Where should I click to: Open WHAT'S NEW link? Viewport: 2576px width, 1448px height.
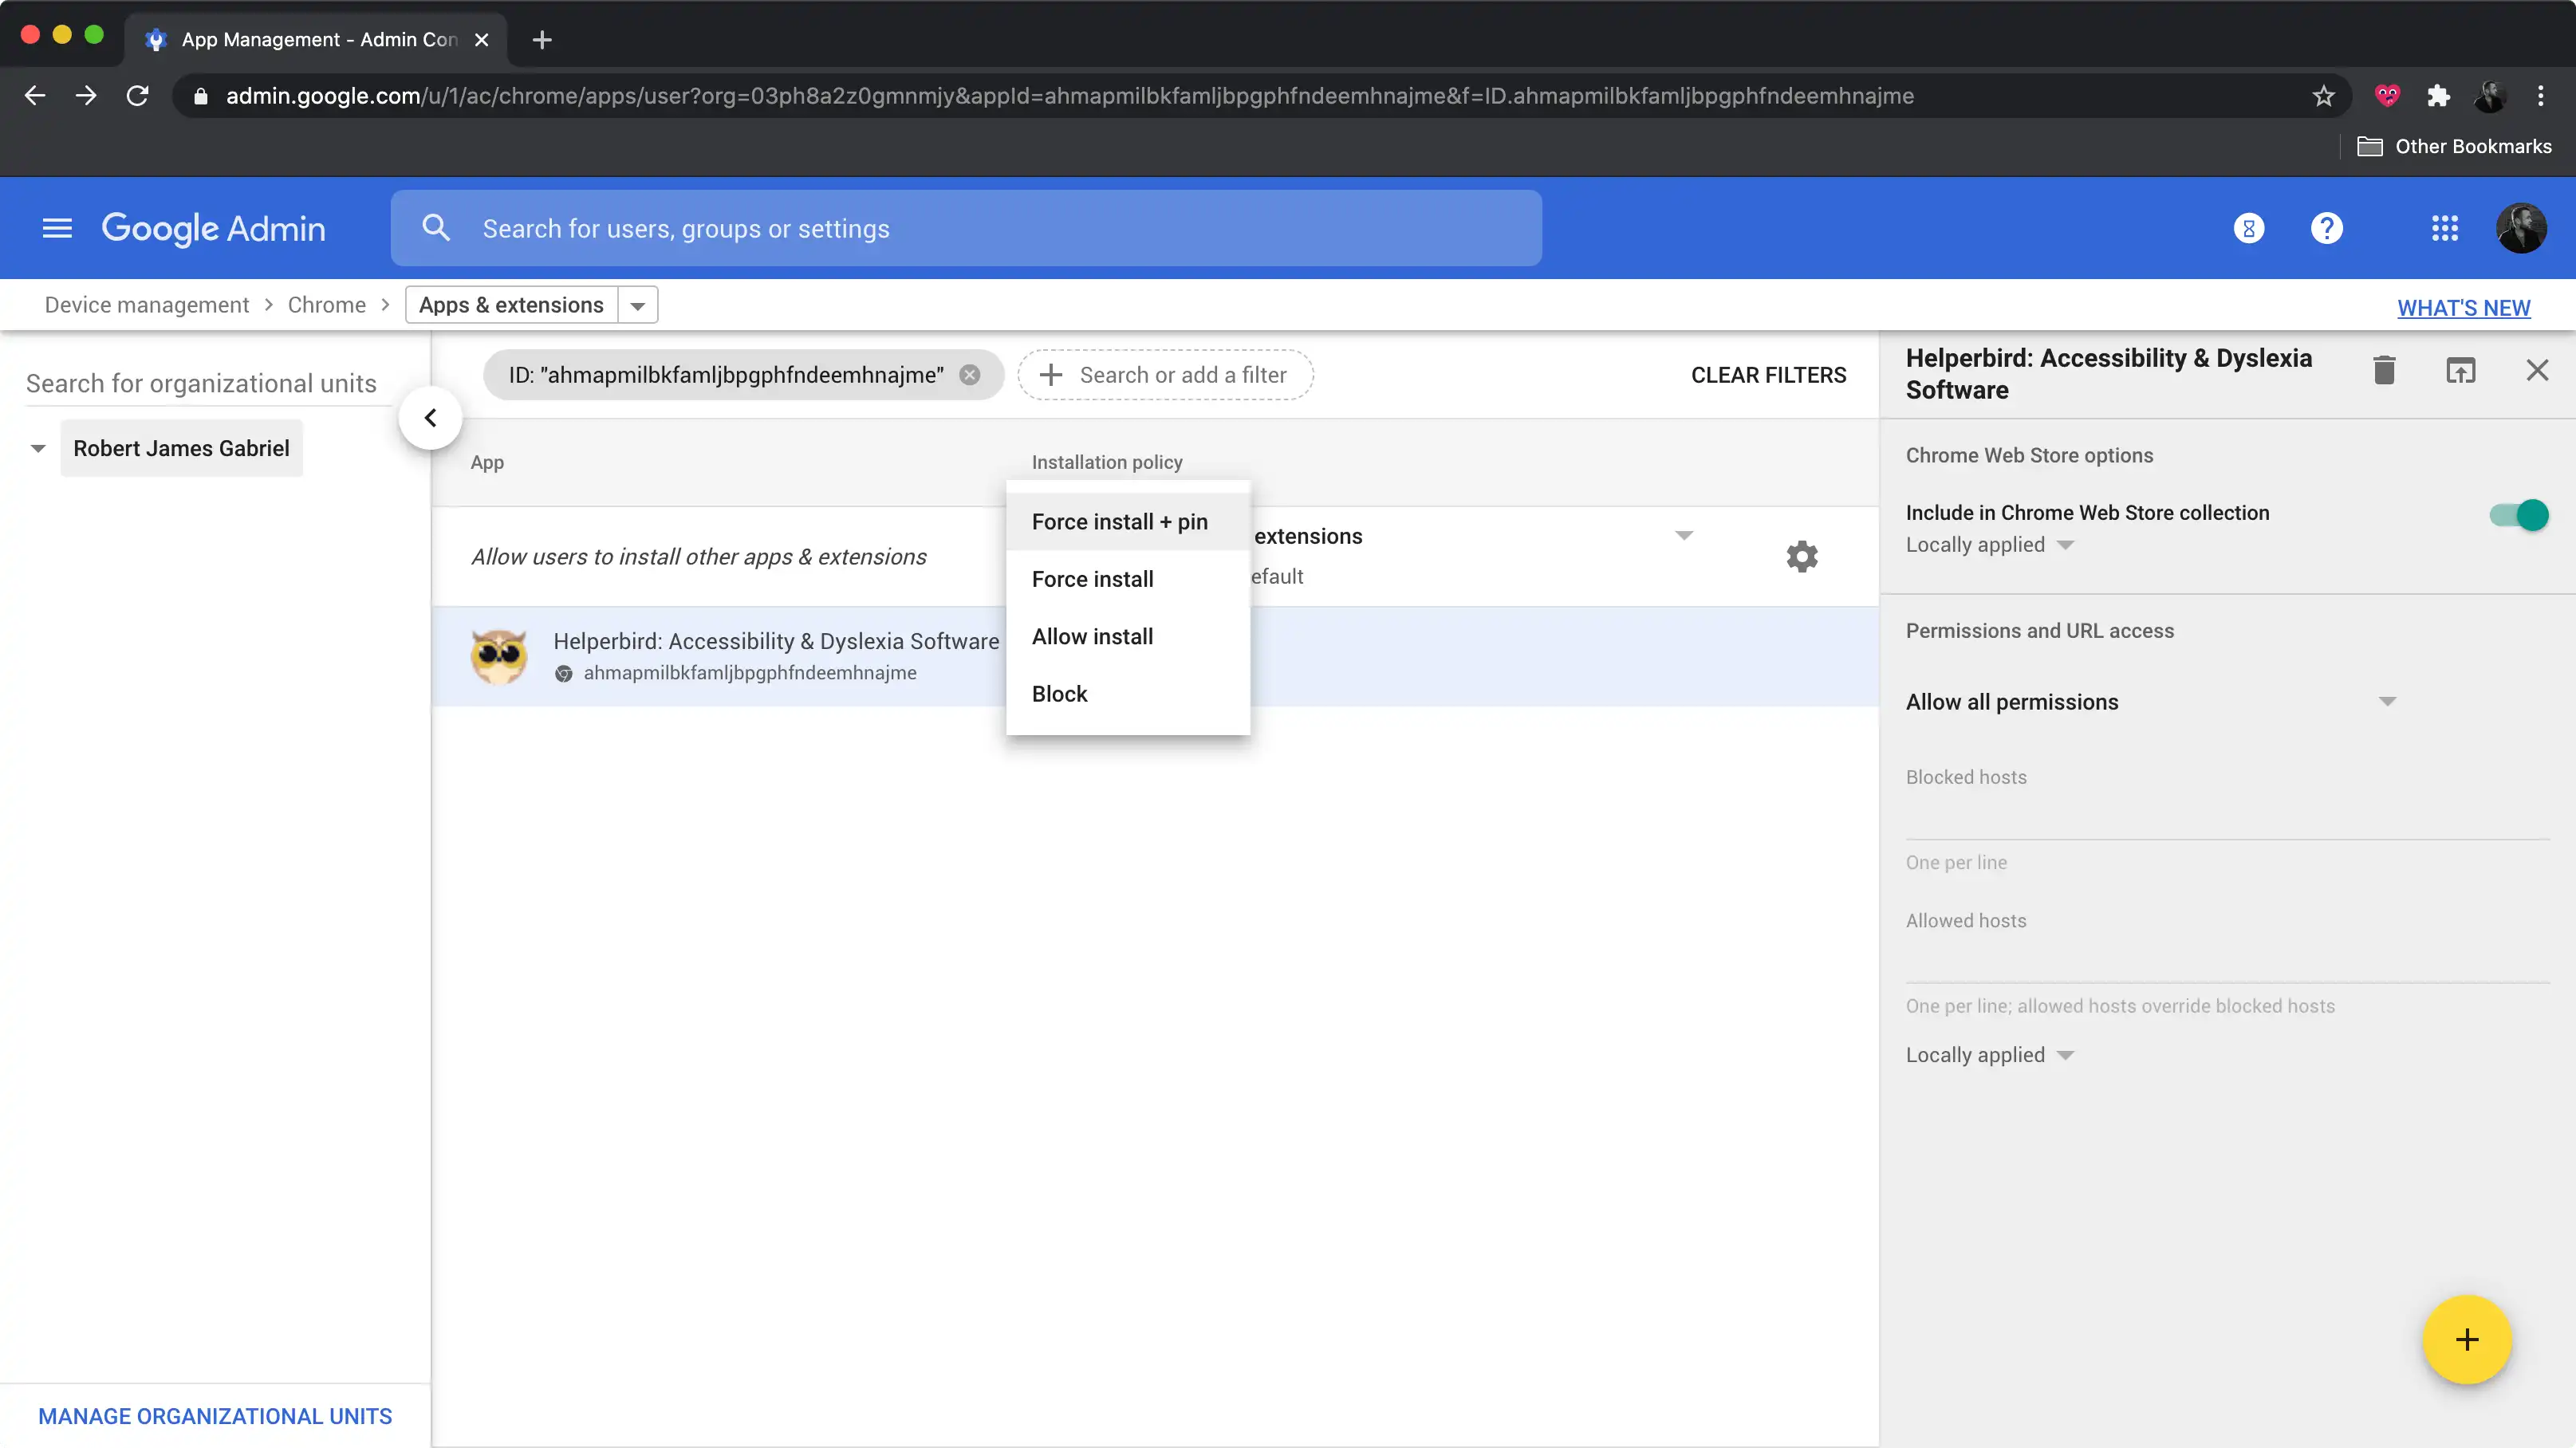click(2464, 308)
